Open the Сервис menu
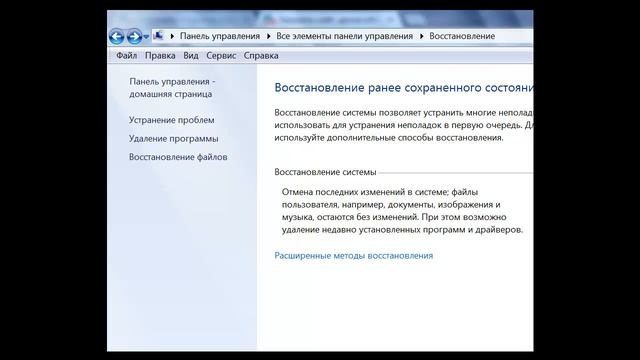This screenshot has height=360, width=640. [221, 56]
